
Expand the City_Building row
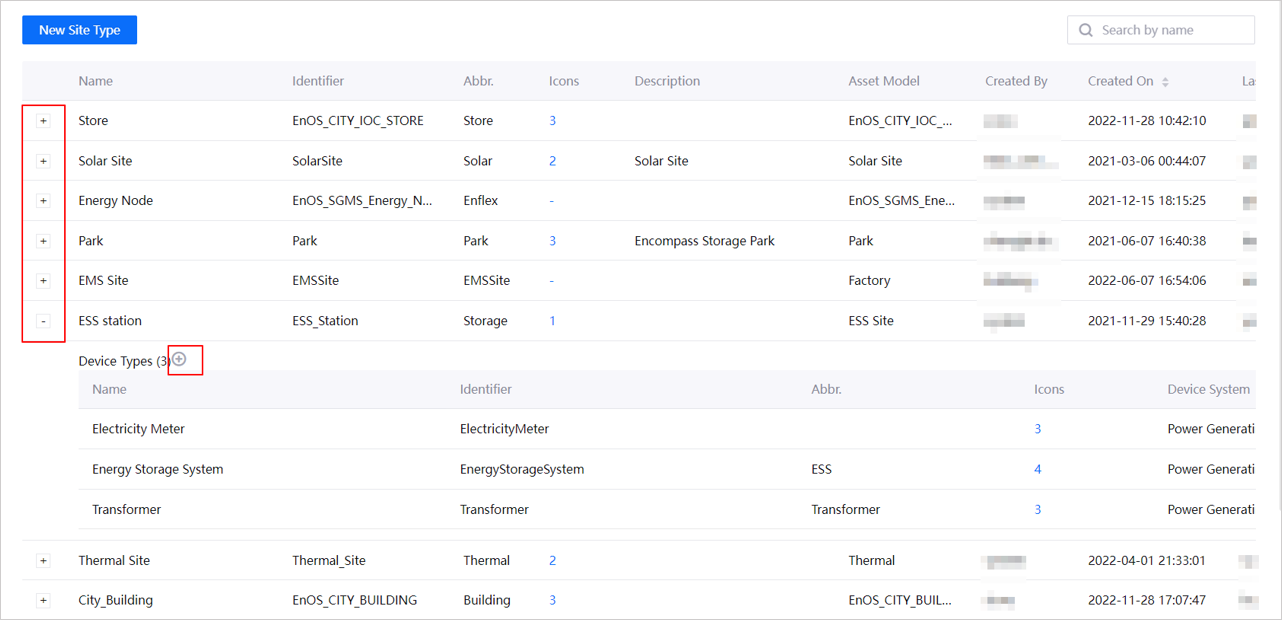coord(43,601)
